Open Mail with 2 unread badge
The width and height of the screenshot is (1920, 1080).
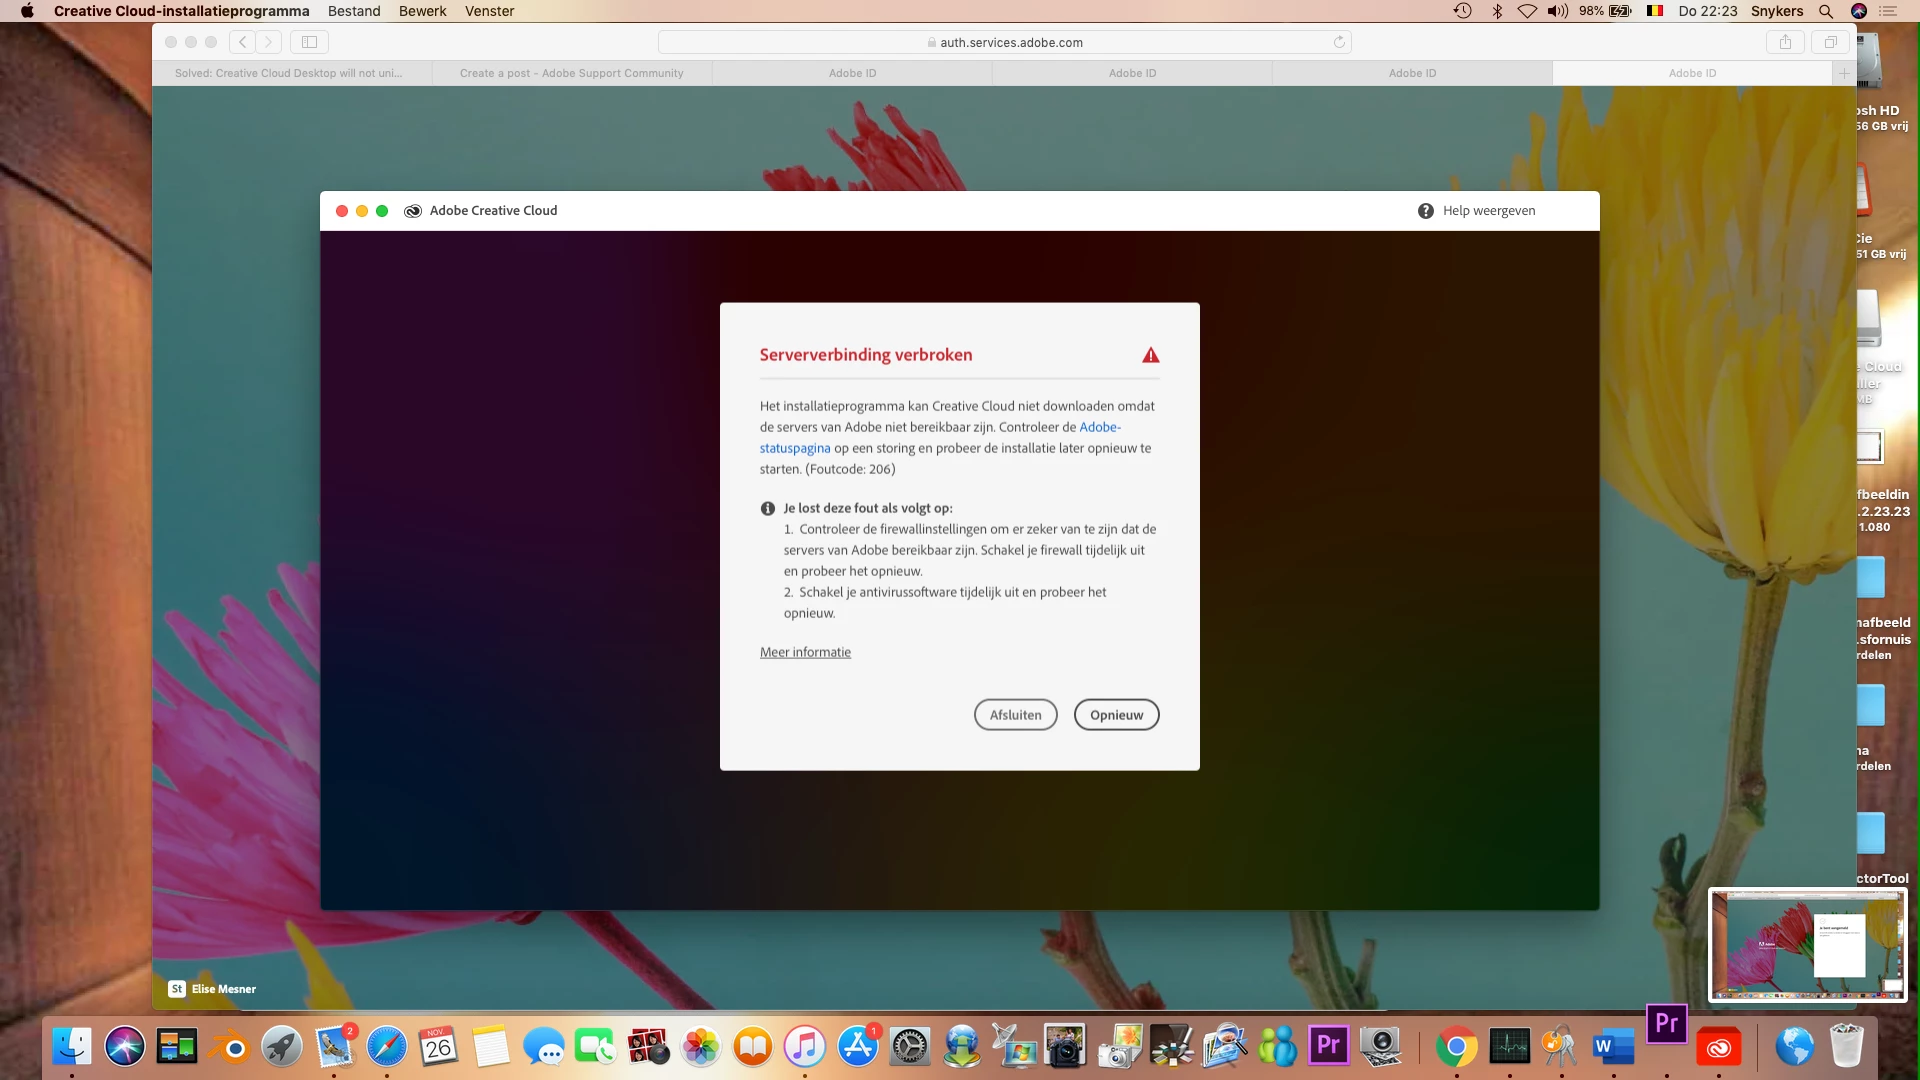pyautogui.click(x=334, y=1047)
